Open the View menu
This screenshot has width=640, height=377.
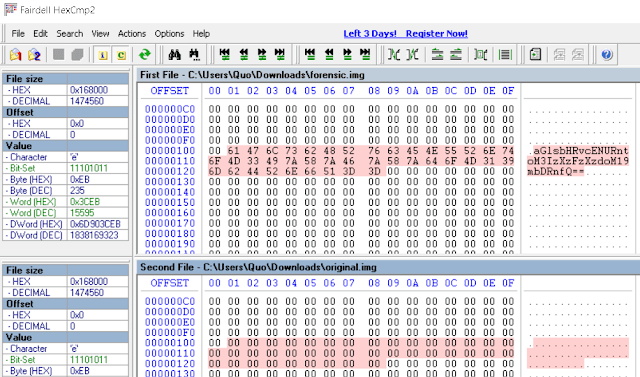[100, 33]
